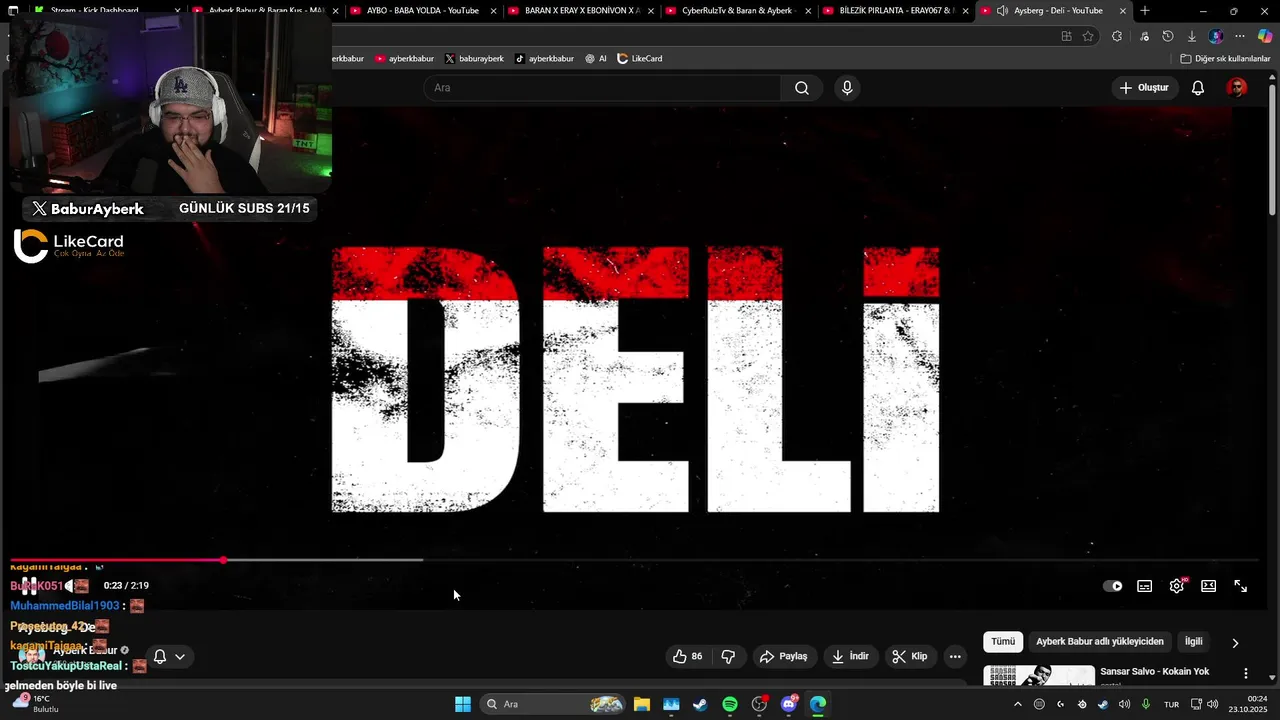Select the İlgili filter chip
The image size is (1280, 720).
(x=1193, y=641)
